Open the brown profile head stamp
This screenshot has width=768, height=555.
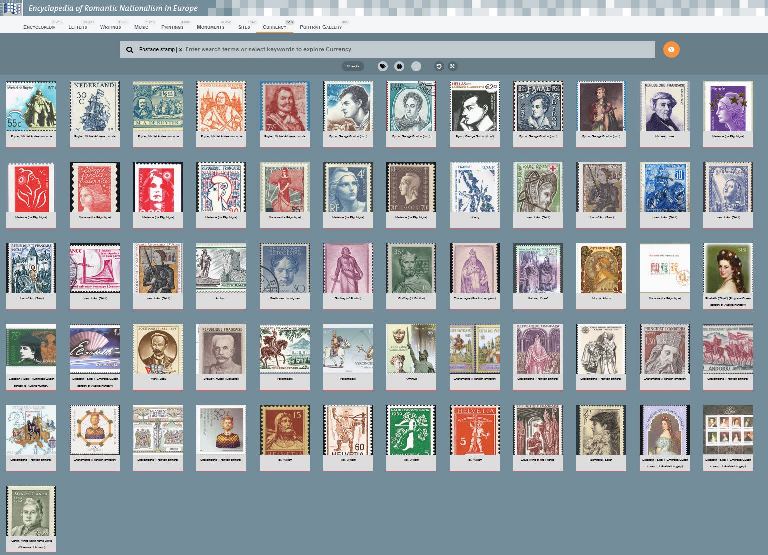411,188
